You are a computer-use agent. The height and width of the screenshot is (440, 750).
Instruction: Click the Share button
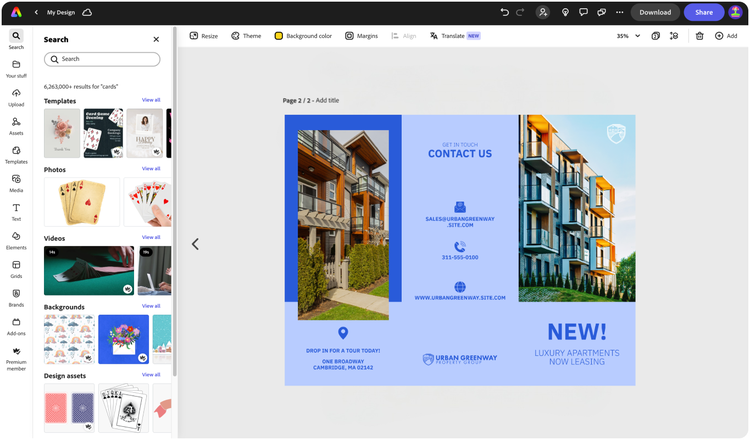coord(704,12)
